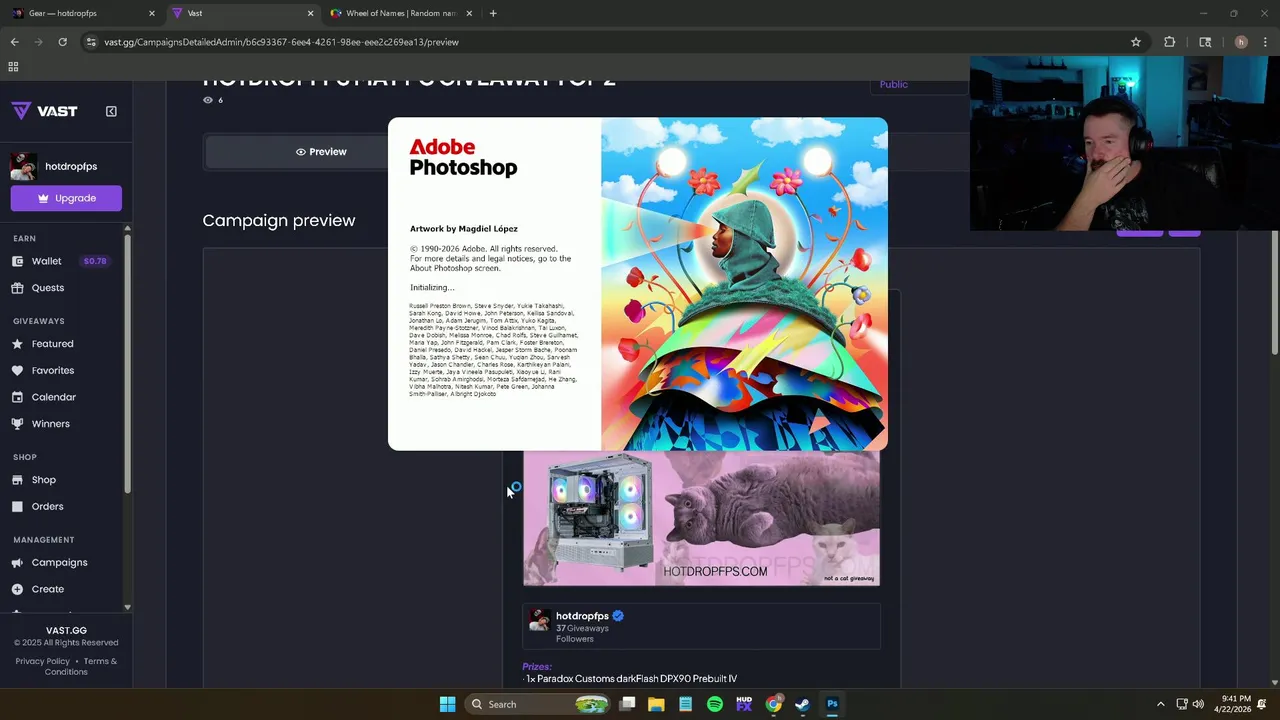Open hotdropfps profile in sidebar

(66, 166)
